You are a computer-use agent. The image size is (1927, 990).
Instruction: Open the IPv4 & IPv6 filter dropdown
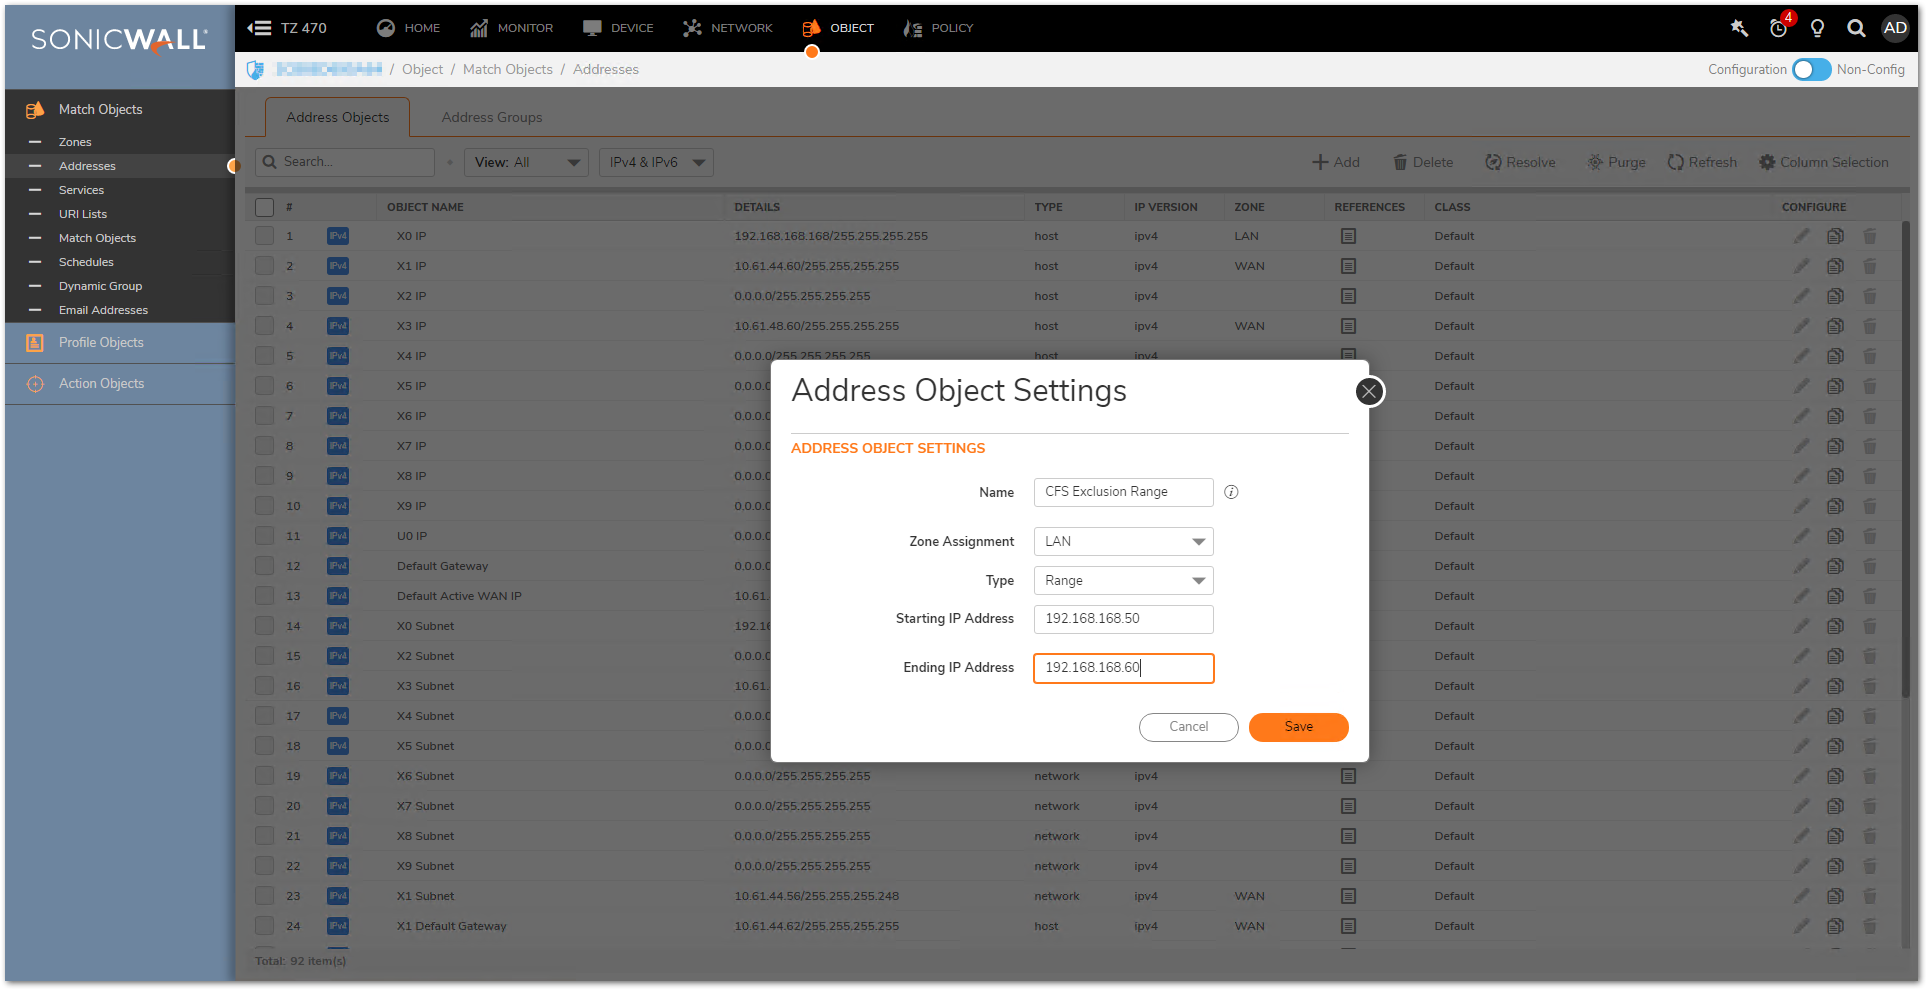656,162
